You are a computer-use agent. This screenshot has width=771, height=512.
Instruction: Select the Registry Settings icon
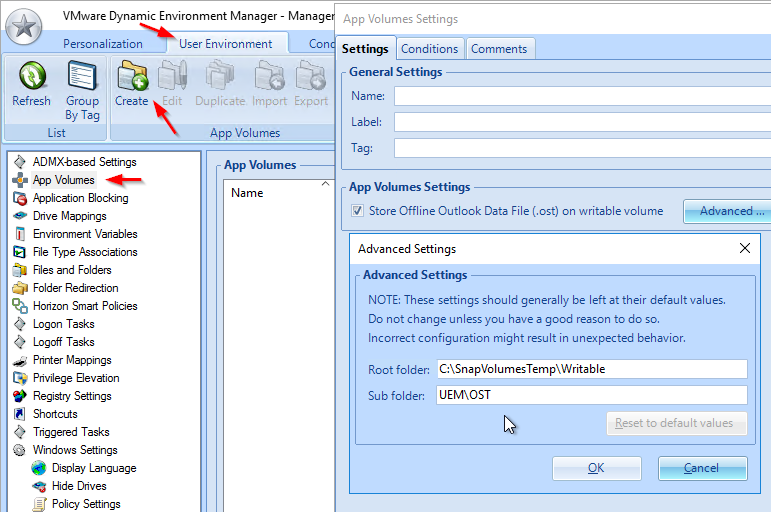click(20, 396)
